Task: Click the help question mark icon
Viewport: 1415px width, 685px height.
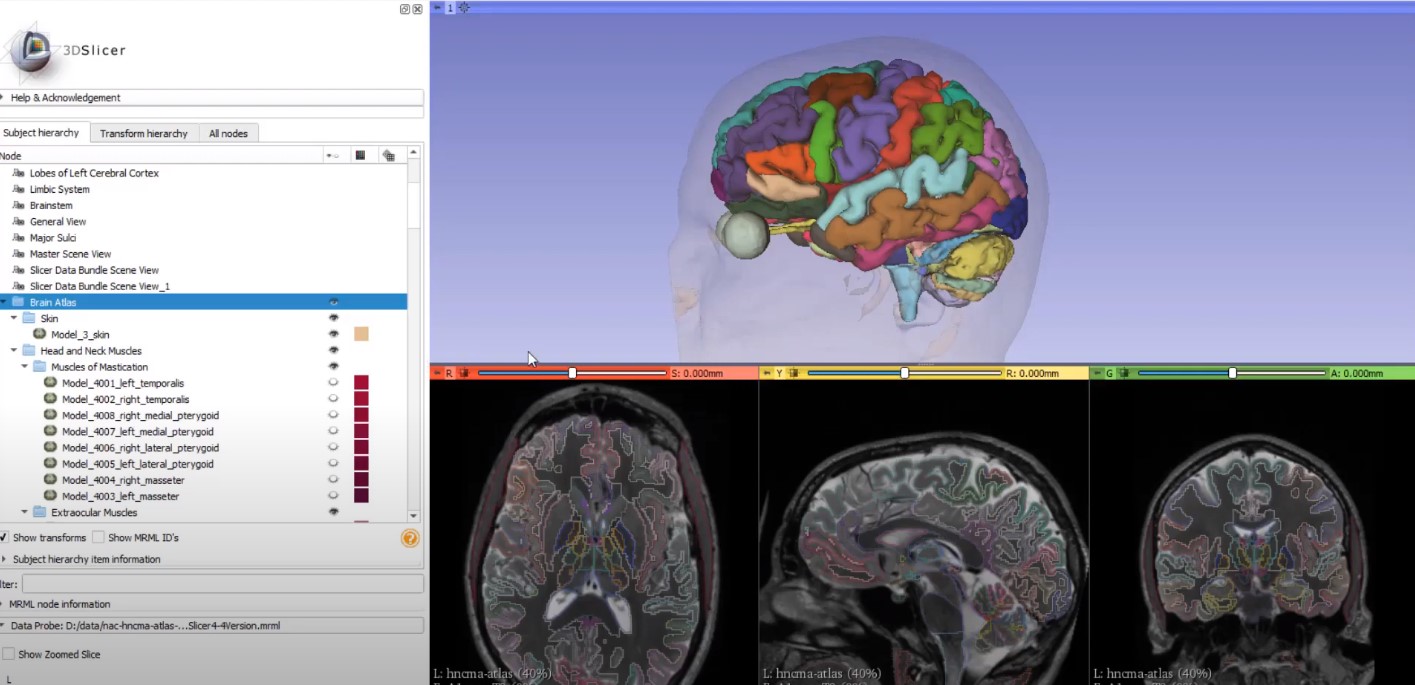Action: (x=409, y=538)
